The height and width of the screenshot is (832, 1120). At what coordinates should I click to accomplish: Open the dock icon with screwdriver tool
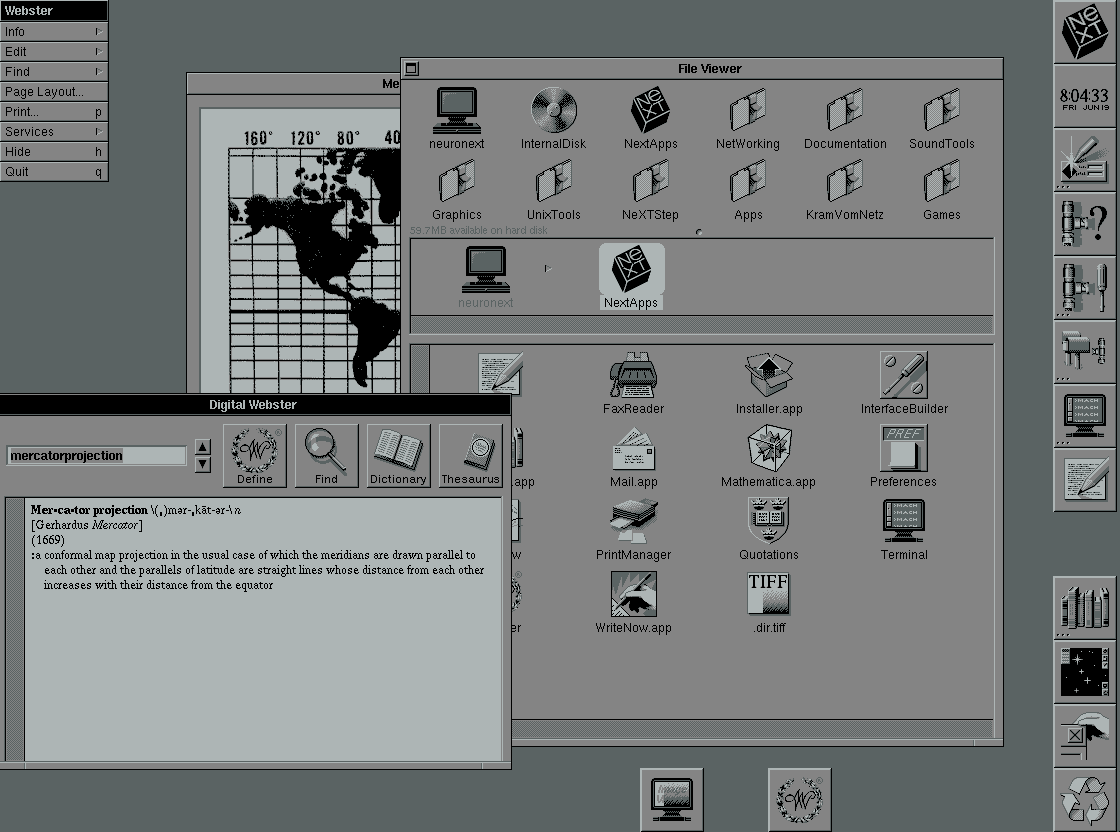coord(1084,286)
